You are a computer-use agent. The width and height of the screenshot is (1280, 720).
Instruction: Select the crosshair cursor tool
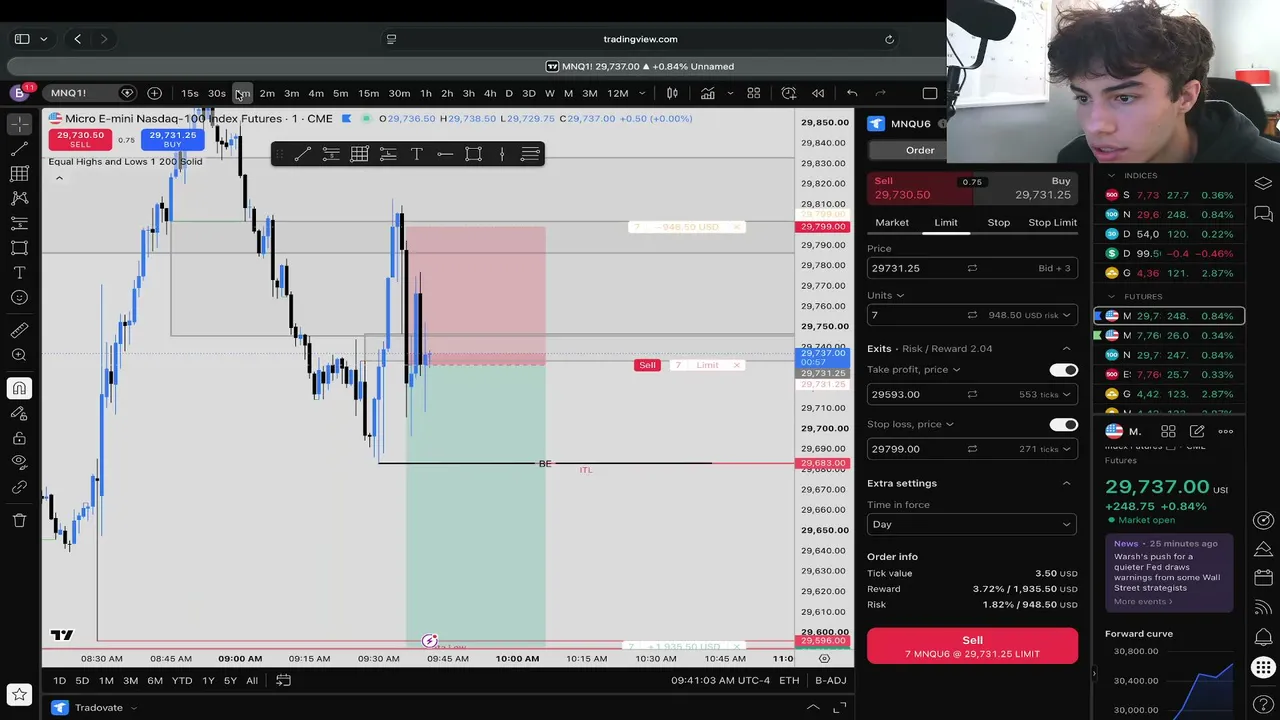[x=19, y=124]
